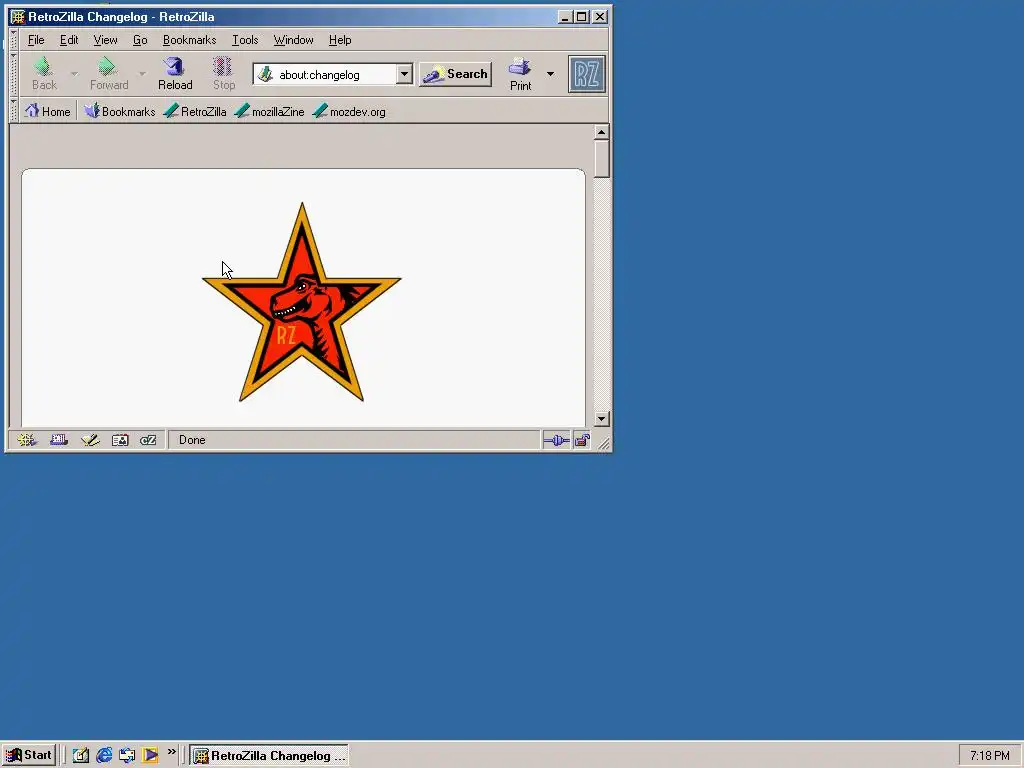Screen dimensions: 1024x768
Task: Click the vertical scrollbar up arrow
Action: 601,132
